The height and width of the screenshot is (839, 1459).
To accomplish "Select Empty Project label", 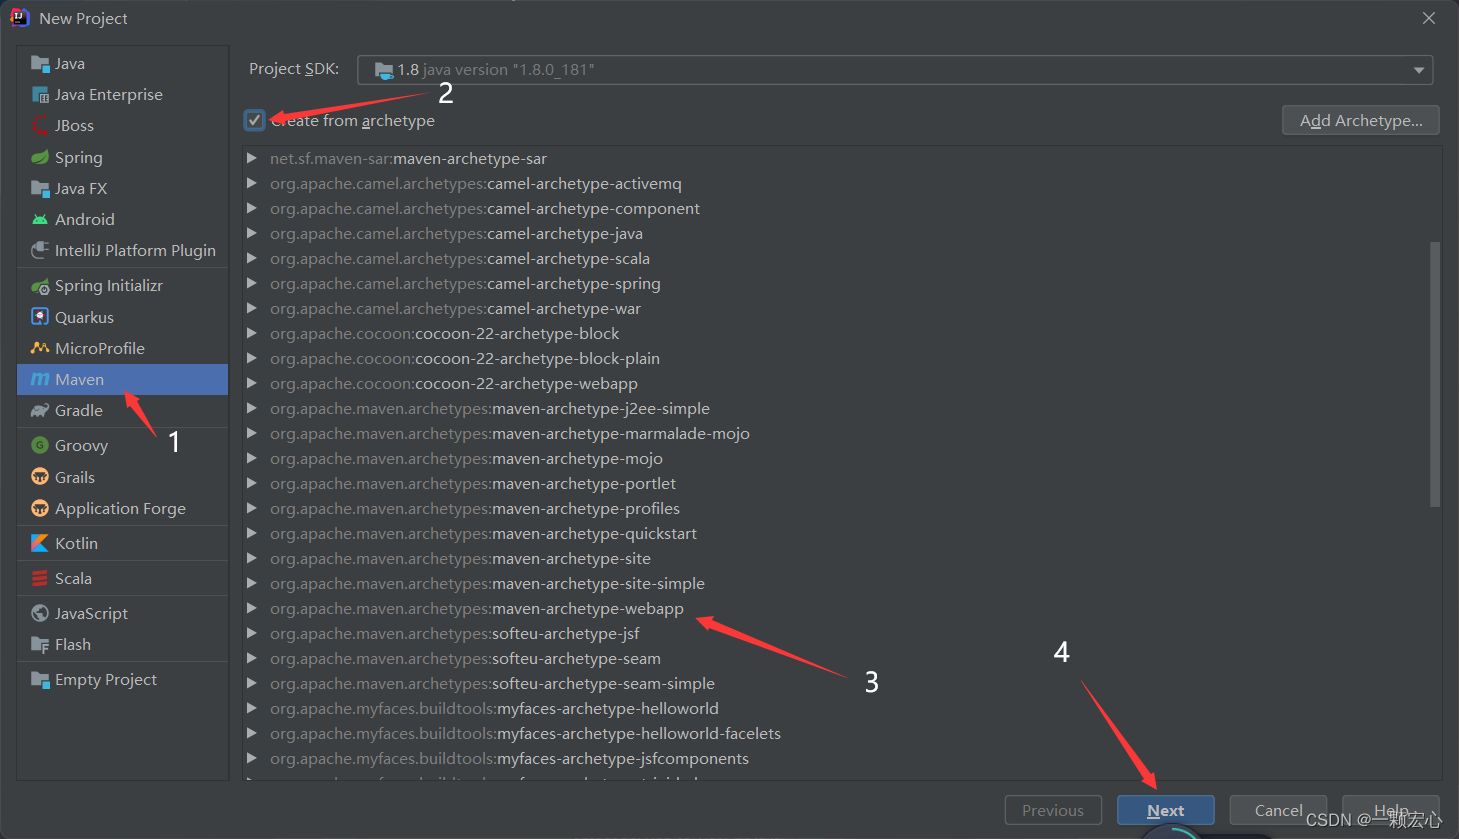I will (x=106, y=680).
